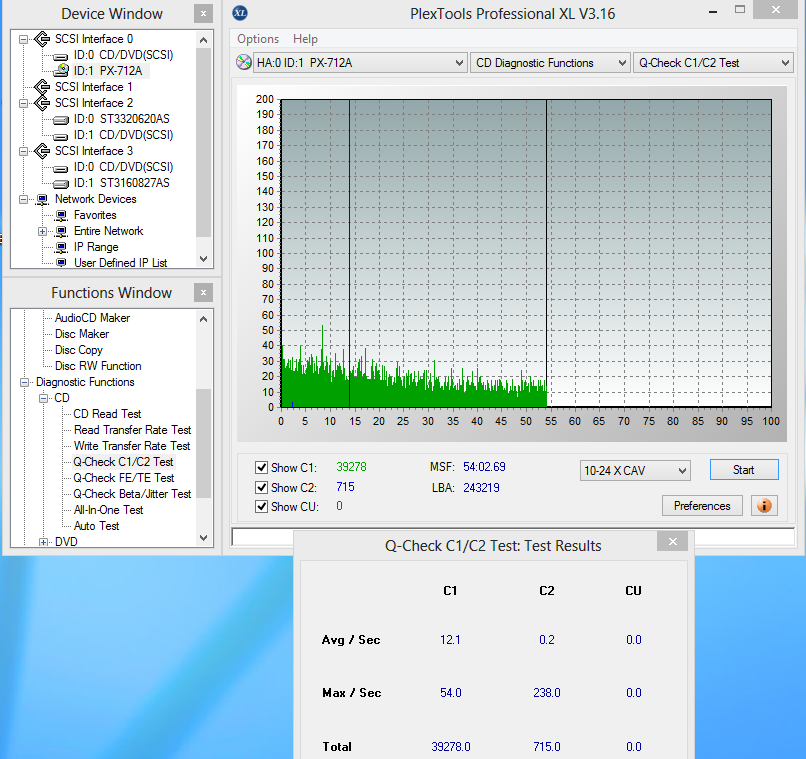Select the All-In-One Test item
806x759 pixels.
[108, 510]
